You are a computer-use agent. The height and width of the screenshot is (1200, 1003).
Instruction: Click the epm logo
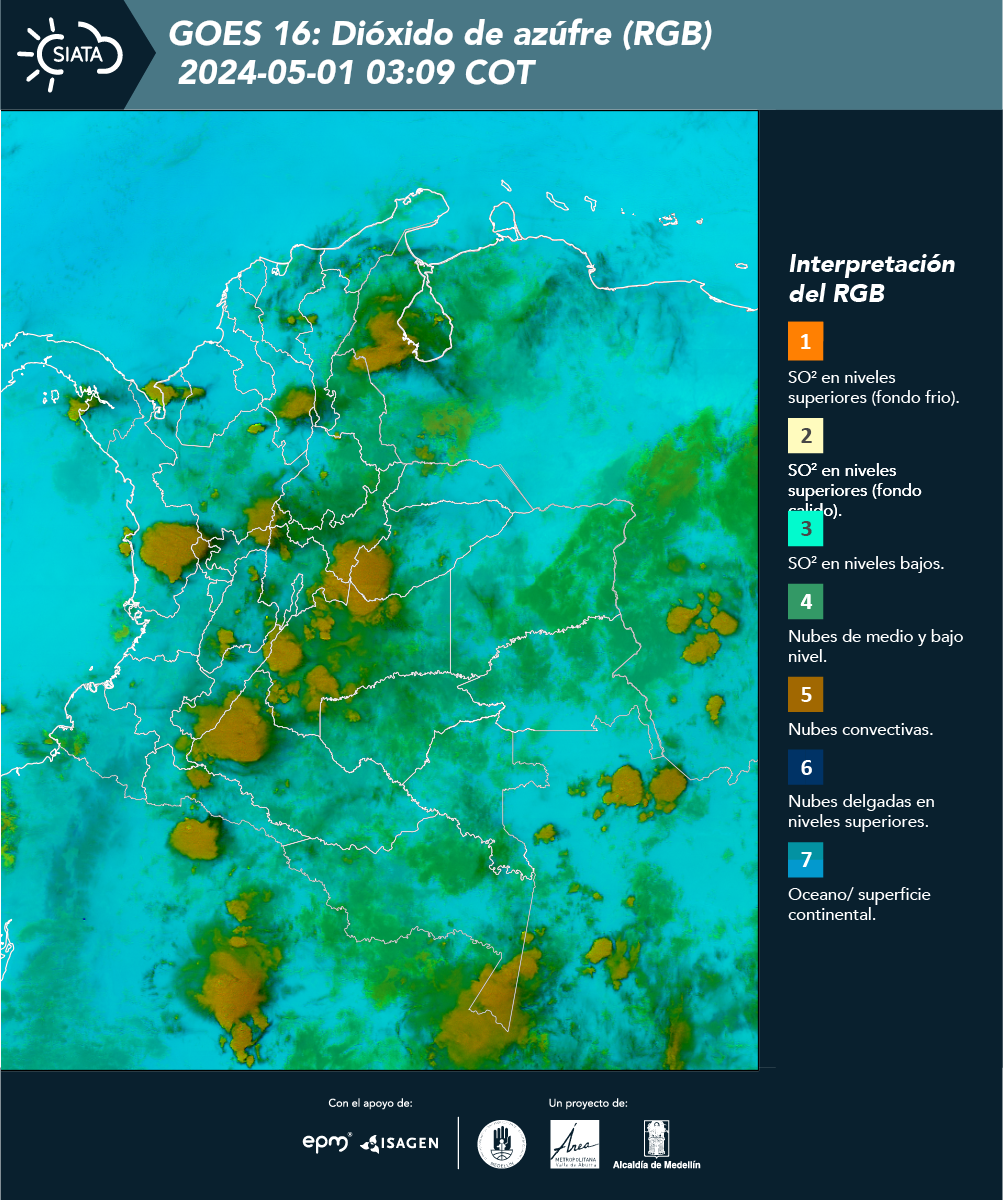[327, 1142]
